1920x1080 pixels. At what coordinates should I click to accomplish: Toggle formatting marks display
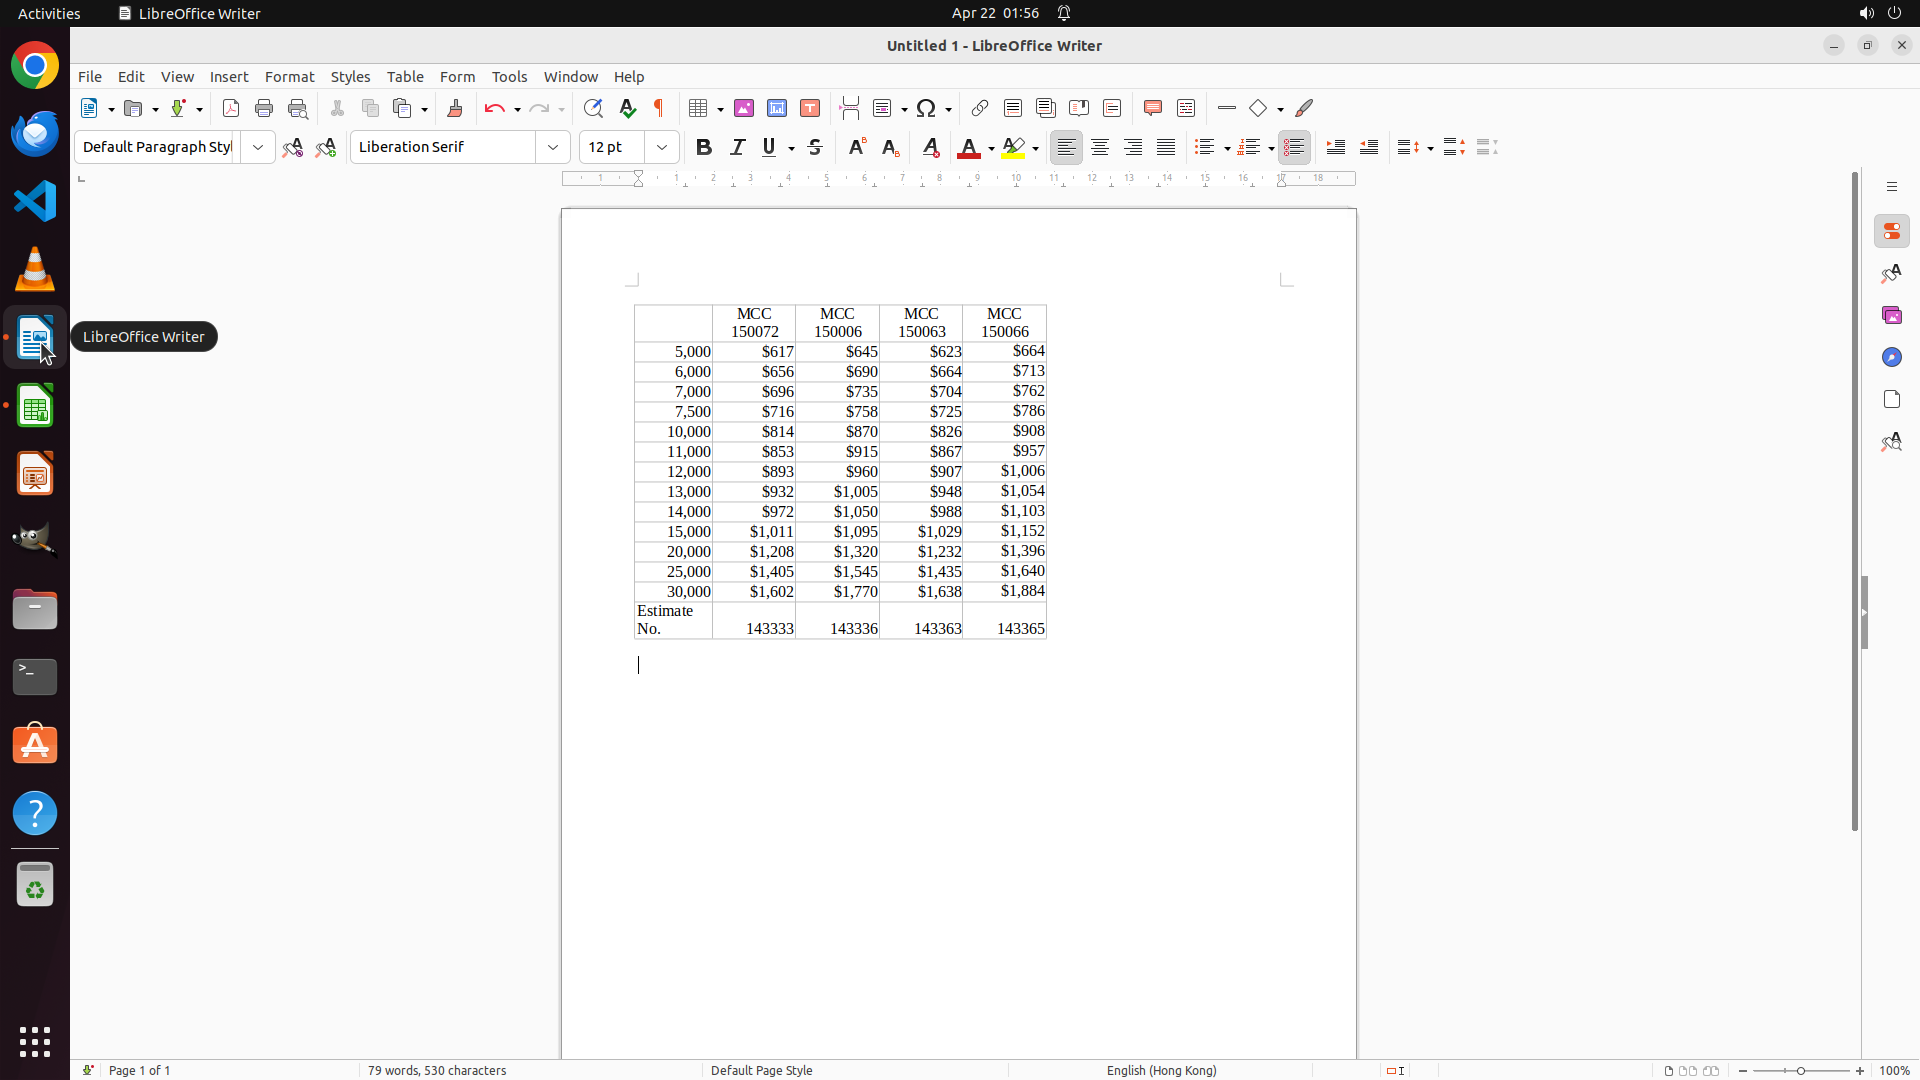(x=659, y=108)
